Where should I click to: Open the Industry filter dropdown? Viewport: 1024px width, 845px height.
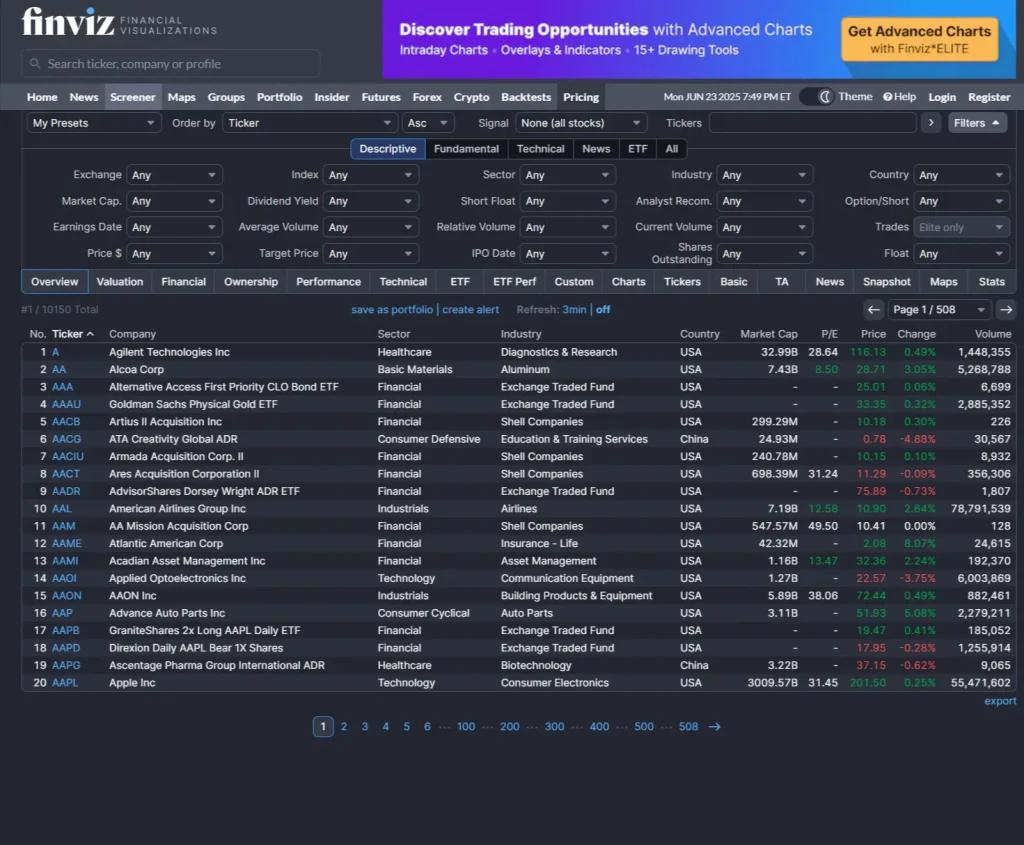coord(764,175)
